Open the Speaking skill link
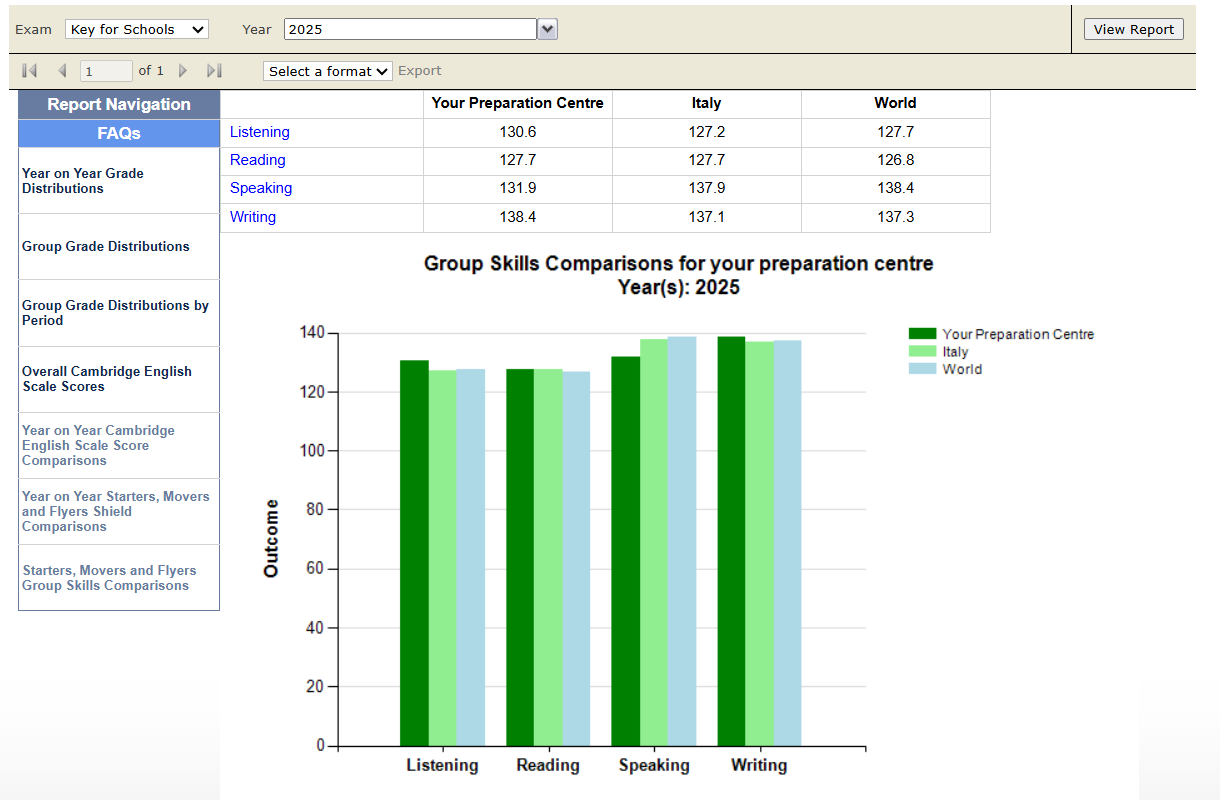The width and height of the screenshot is (1220, 800). [261, 188]
